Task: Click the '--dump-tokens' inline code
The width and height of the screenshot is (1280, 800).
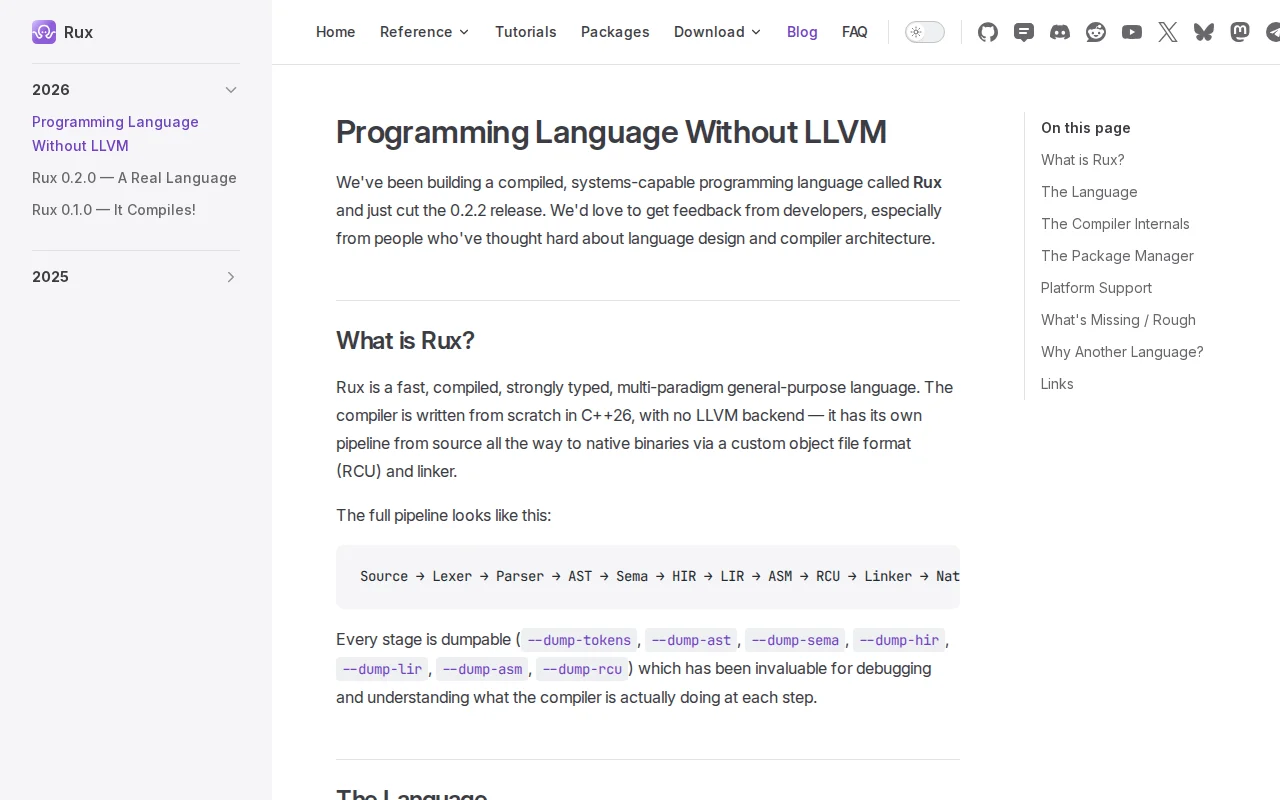Action: (x=579, y=640)
